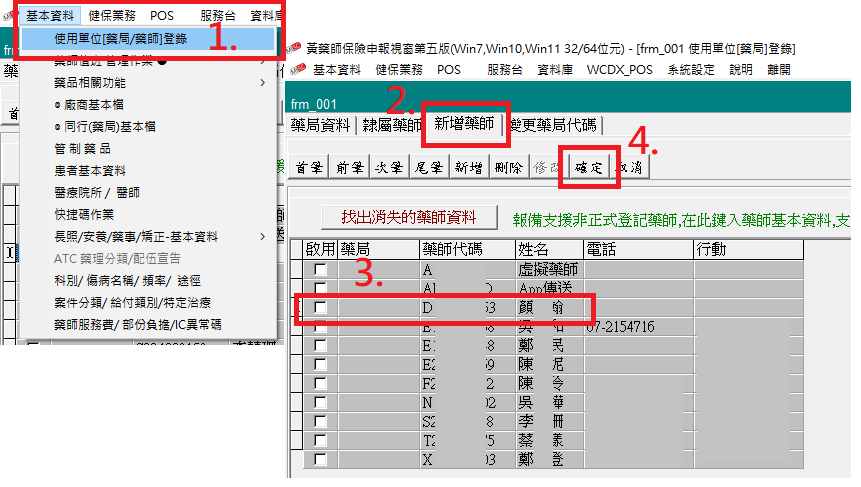Enable checkbox for 鄭 row with code E
The image size is (861, 487).
tap(320, 345)
